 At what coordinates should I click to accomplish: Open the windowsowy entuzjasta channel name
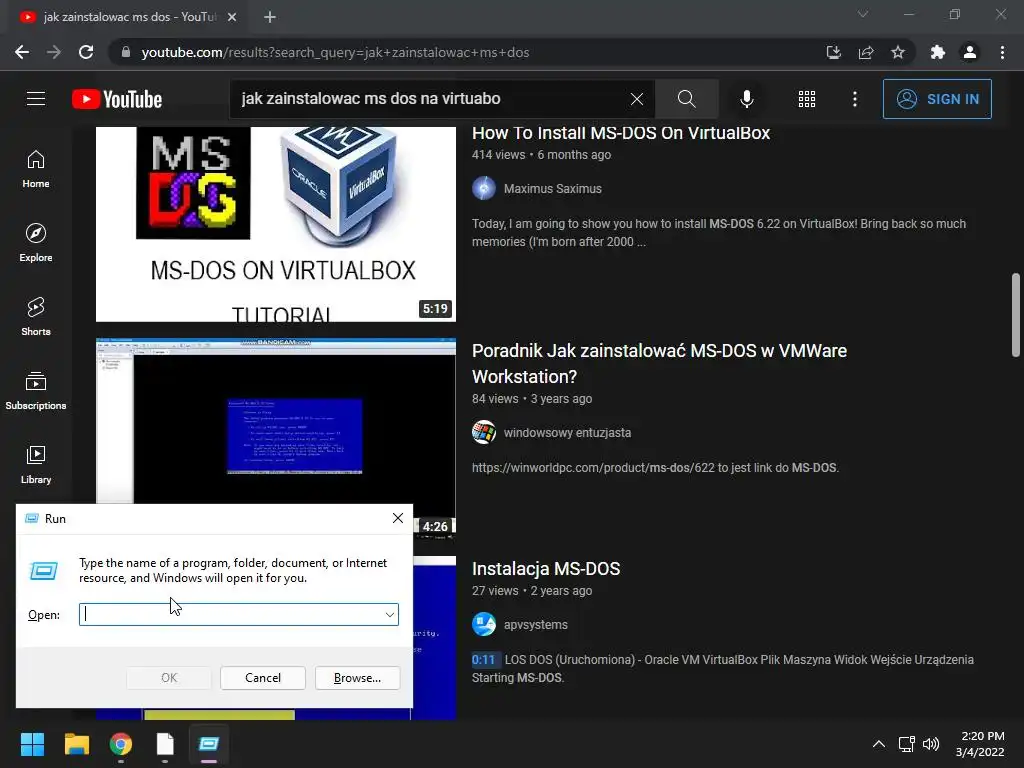pyautogui.click(x=567, y=432)
